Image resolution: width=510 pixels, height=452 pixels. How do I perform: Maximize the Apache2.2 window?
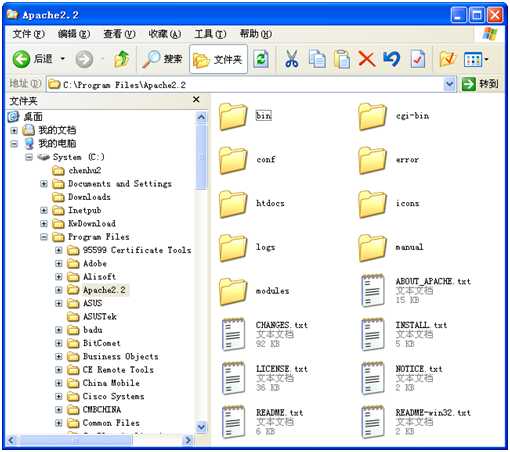(x=477, y=15)
